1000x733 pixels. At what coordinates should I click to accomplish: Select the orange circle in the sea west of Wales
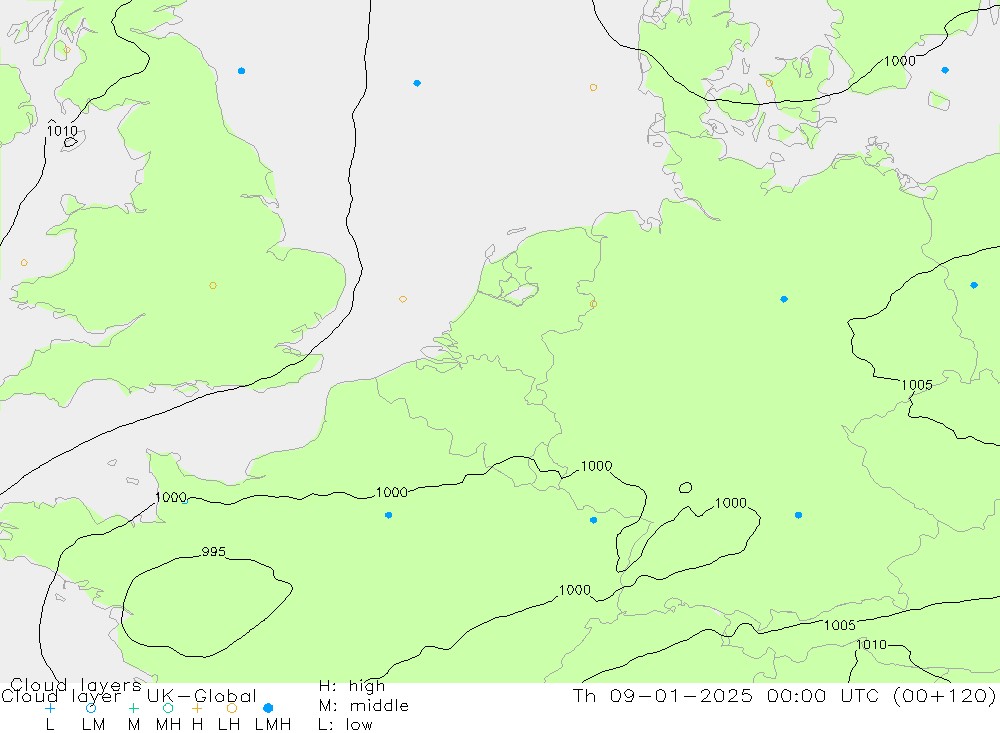(24, 263)
